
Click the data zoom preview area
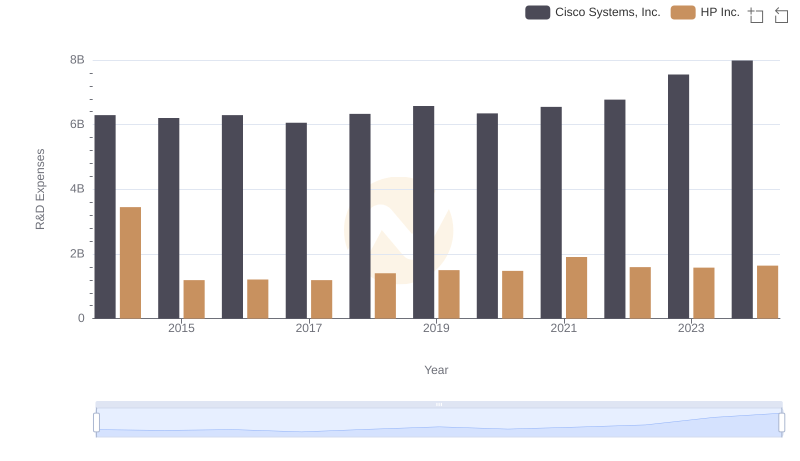tap(439, 423)
